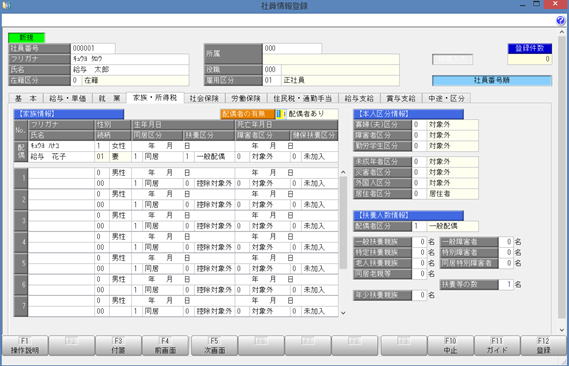Click the 氏名 field 給与 太郎
569x366 pixels.
tap(130, 69)
